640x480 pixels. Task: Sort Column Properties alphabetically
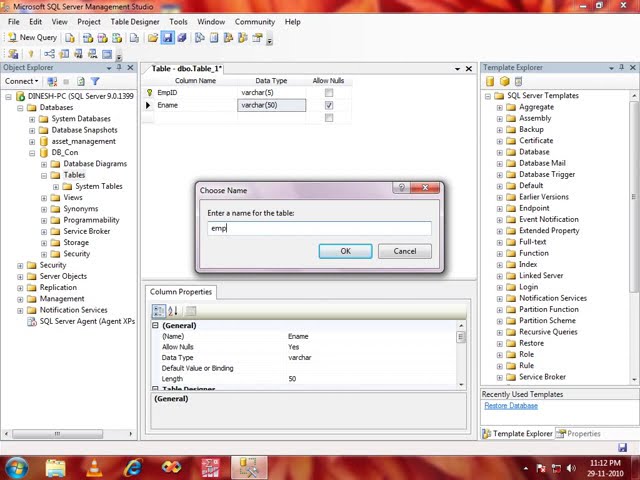click(x=173, y=311)
